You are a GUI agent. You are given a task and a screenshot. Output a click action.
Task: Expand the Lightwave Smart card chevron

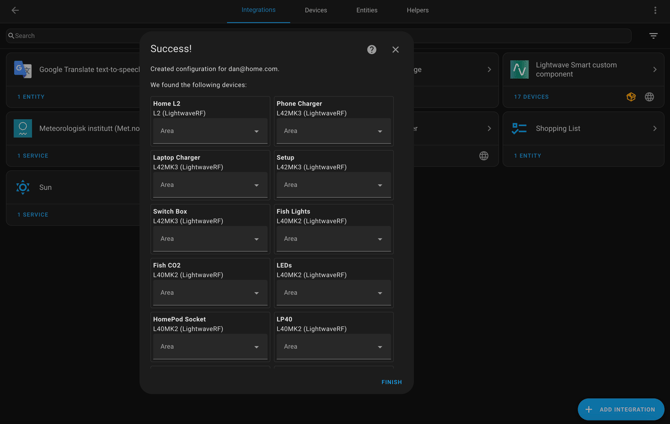655,69
